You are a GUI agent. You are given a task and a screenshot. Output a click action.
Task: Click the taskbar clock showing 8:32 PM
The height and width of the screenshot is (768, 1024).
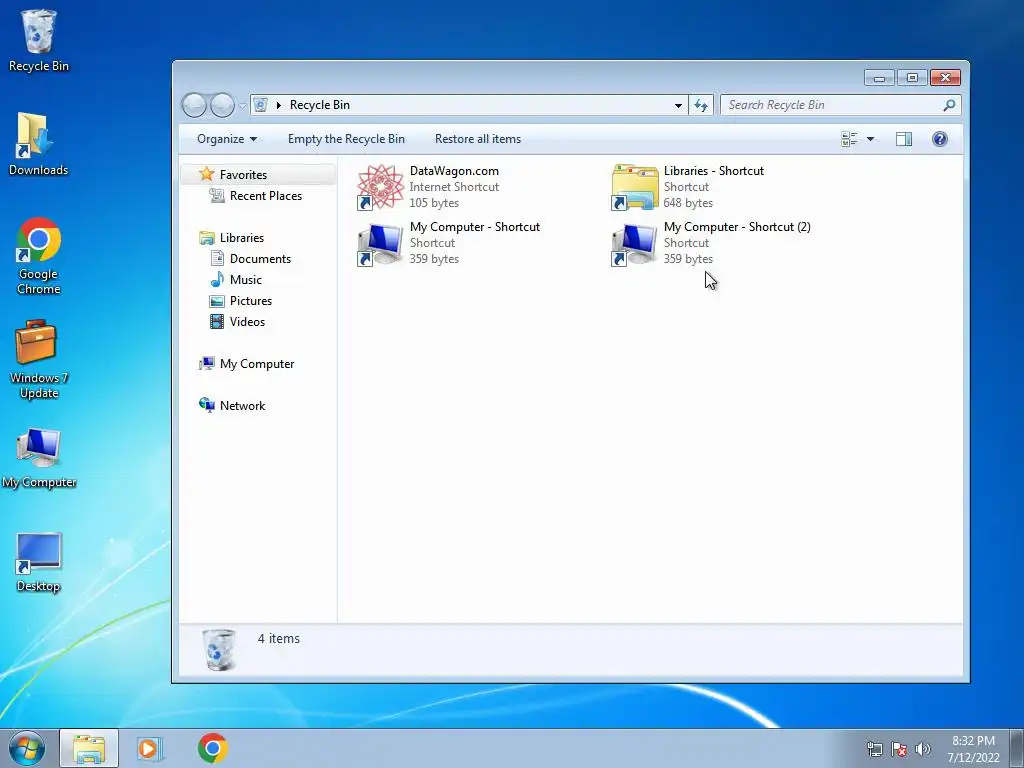click(973, 749)
